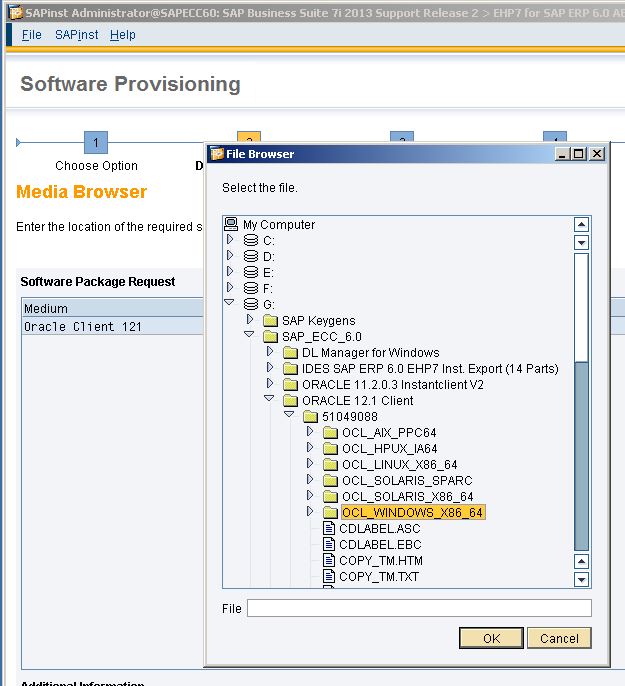Select the D: drive icon
This screenshot has width=625, height=686.
(251, 256)
